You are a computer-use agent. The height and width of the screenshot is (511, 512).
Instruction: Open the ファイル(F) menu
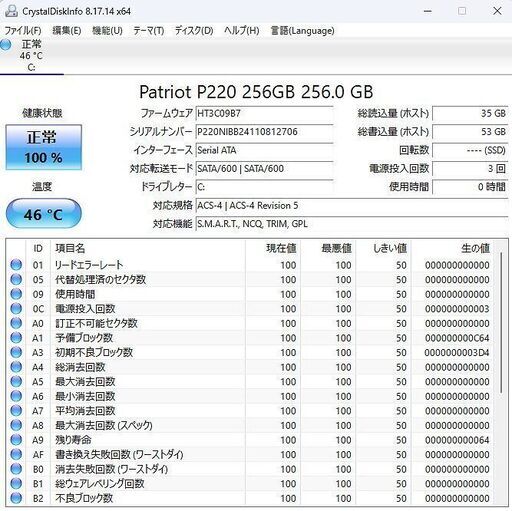coord(23,31)
